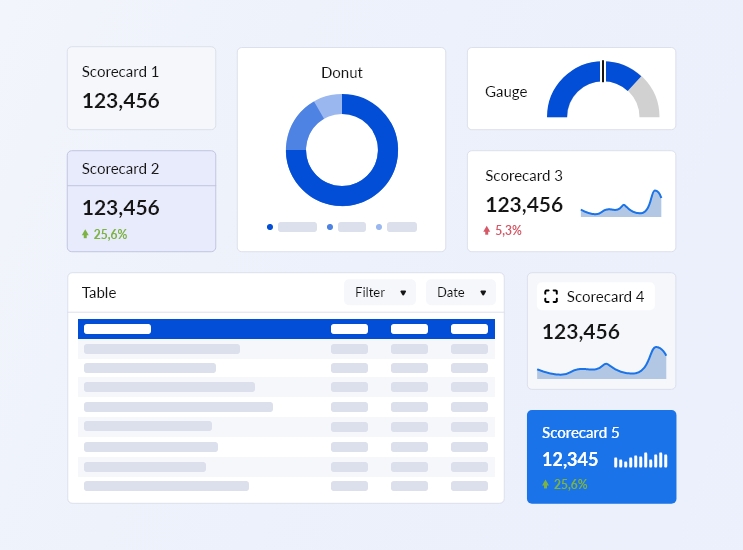Click the Donut chart title

342,72
